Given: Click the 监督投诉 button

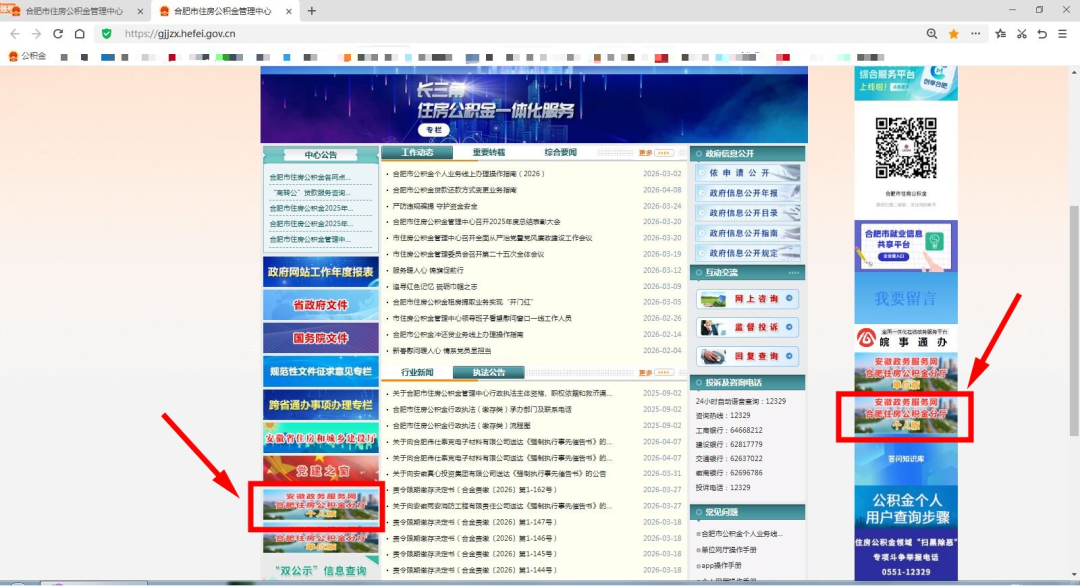Looking at the screenshot, I should coord(748,327).
